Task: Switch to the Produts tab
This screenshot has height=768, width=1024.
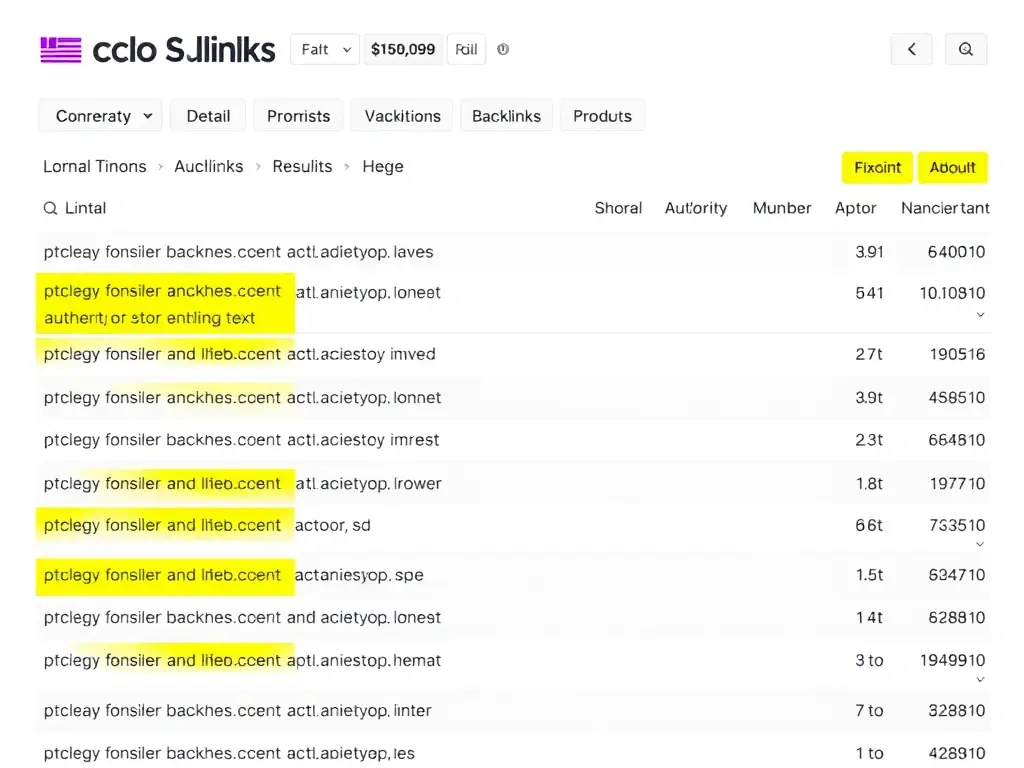Action: coord(602,116)
